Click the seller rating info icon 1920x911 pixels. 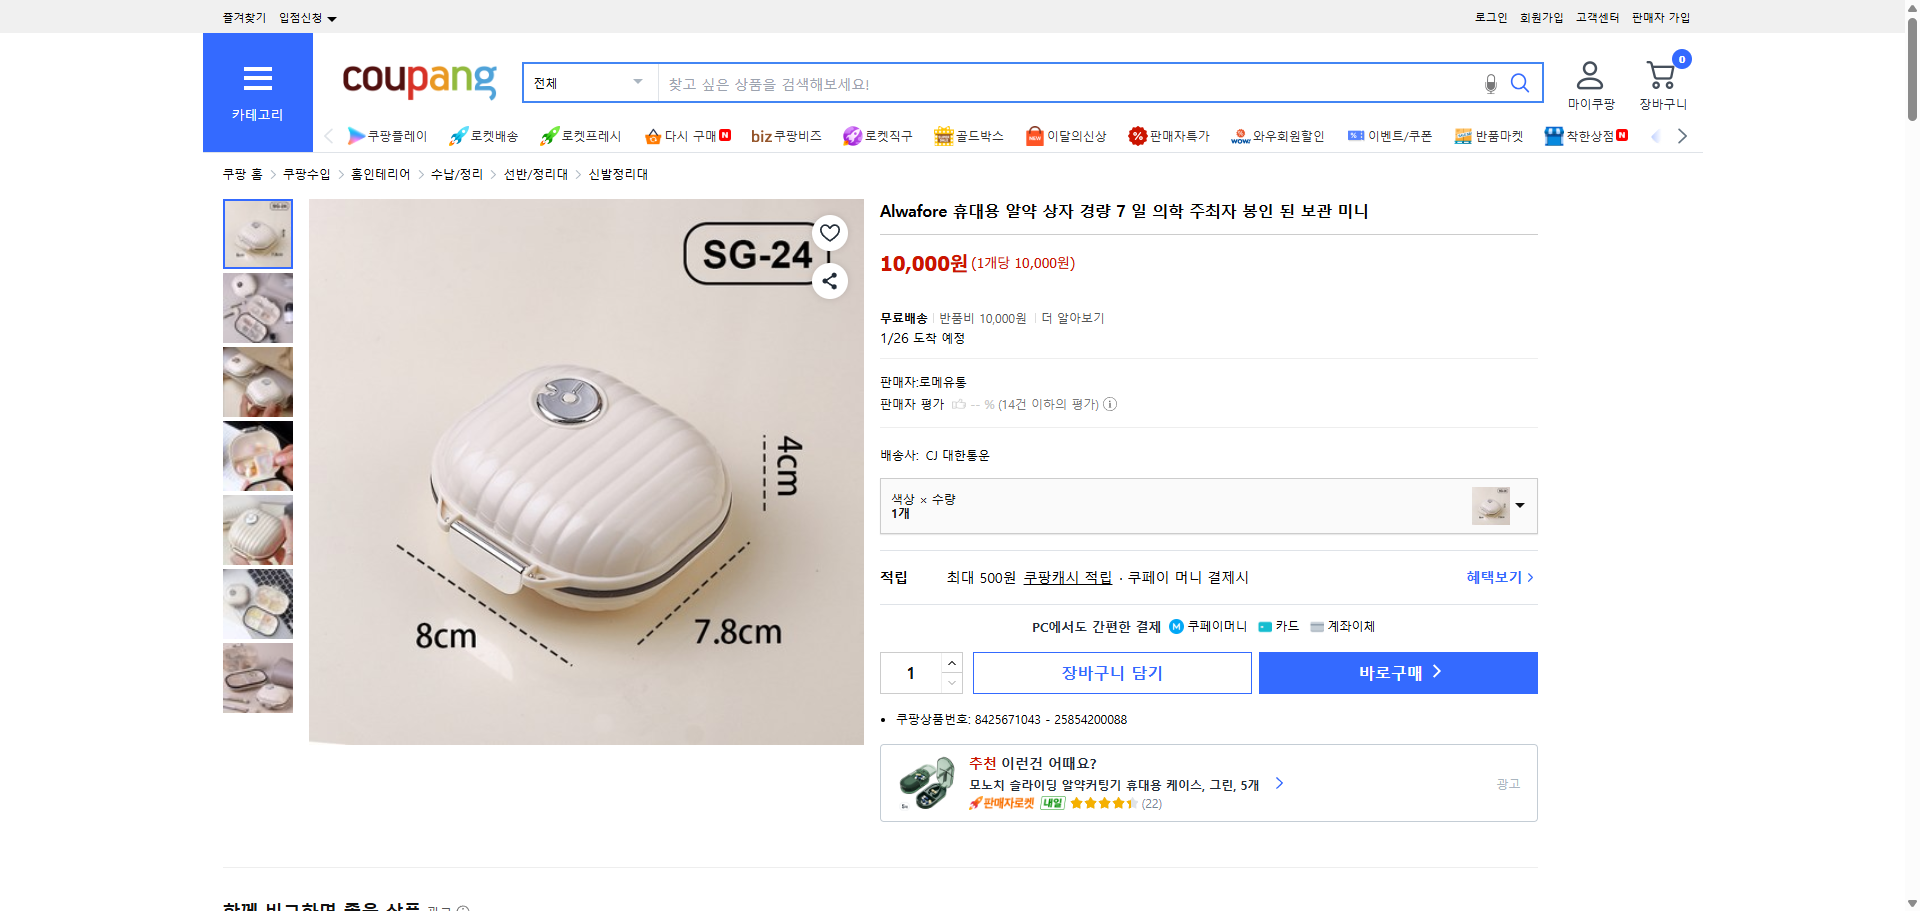tap(1110, 404)
